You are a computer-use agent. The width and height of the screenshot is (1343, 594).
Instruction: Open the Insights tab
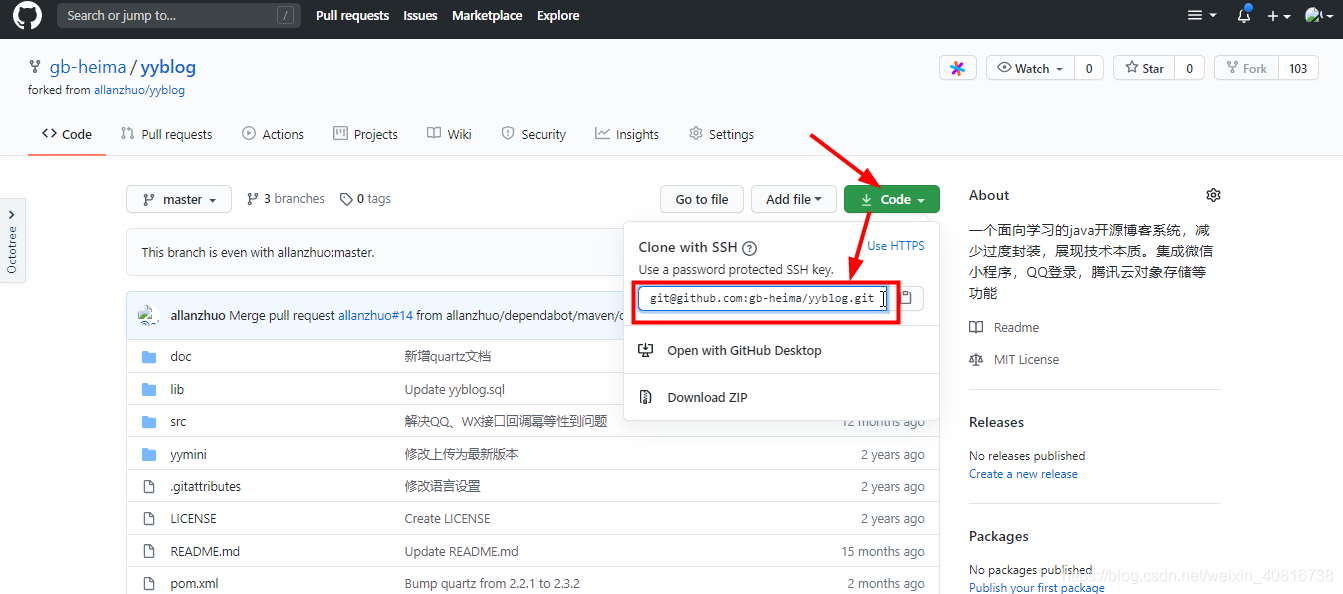[627, 134]
